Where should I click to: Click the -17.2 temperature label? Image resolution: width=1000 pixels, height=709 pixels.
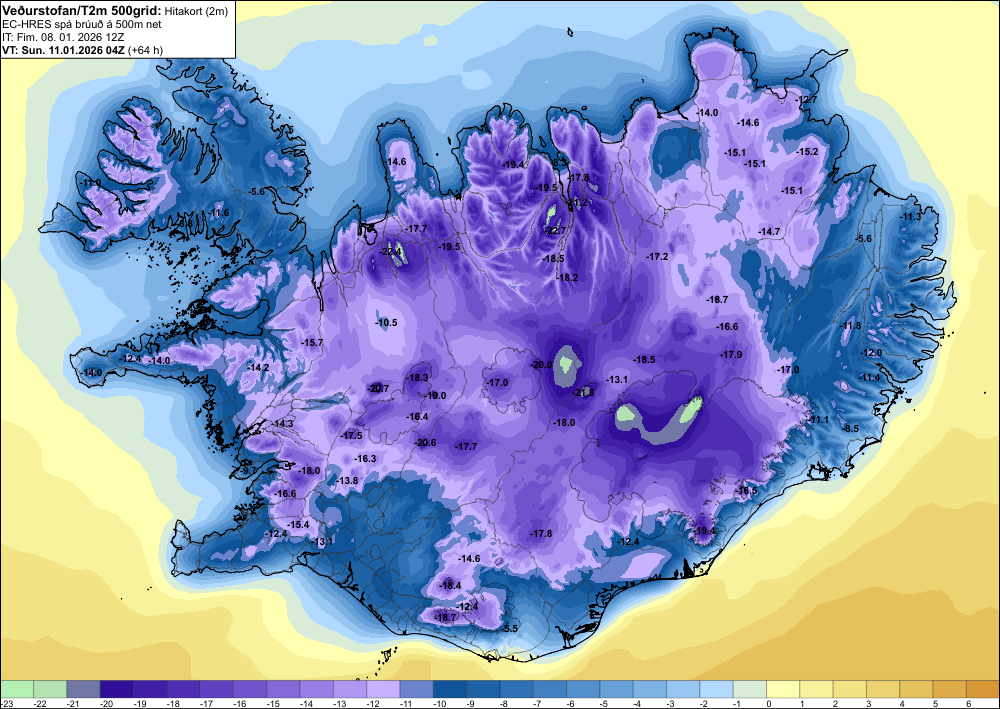tap(658, 256)
